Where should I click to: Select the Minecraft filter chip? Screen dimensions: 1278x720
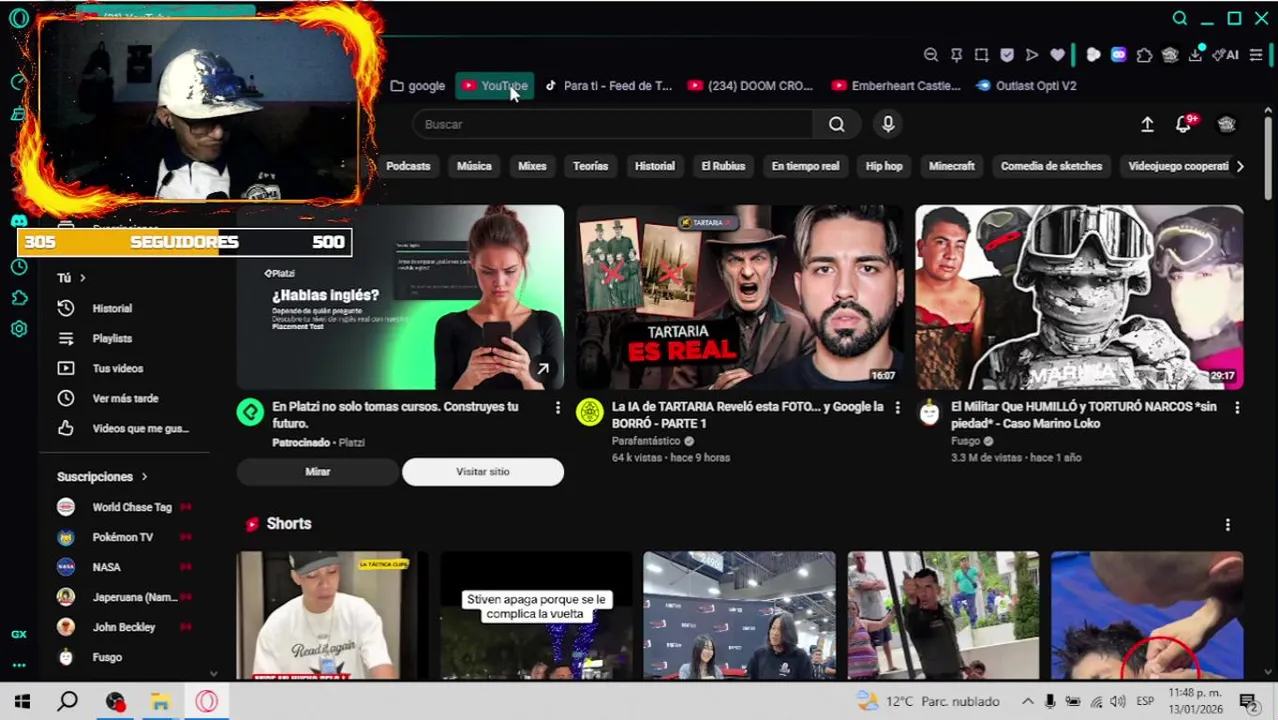tap(952, 166)
